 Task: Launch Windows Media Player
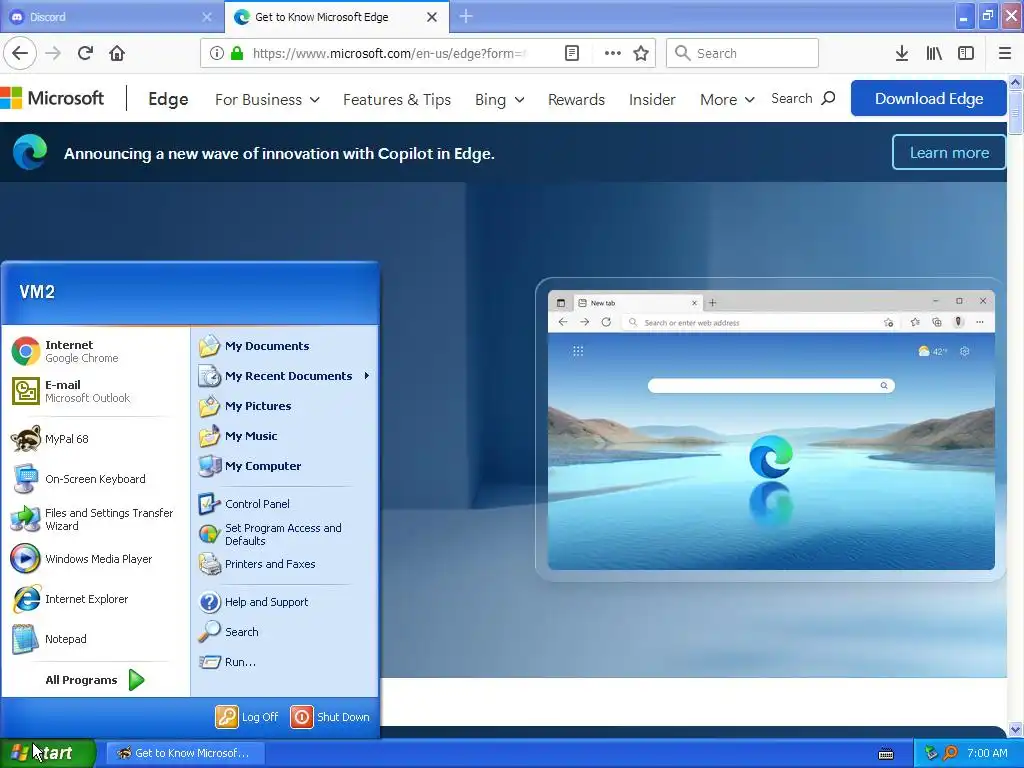click(x=95, y=559)
